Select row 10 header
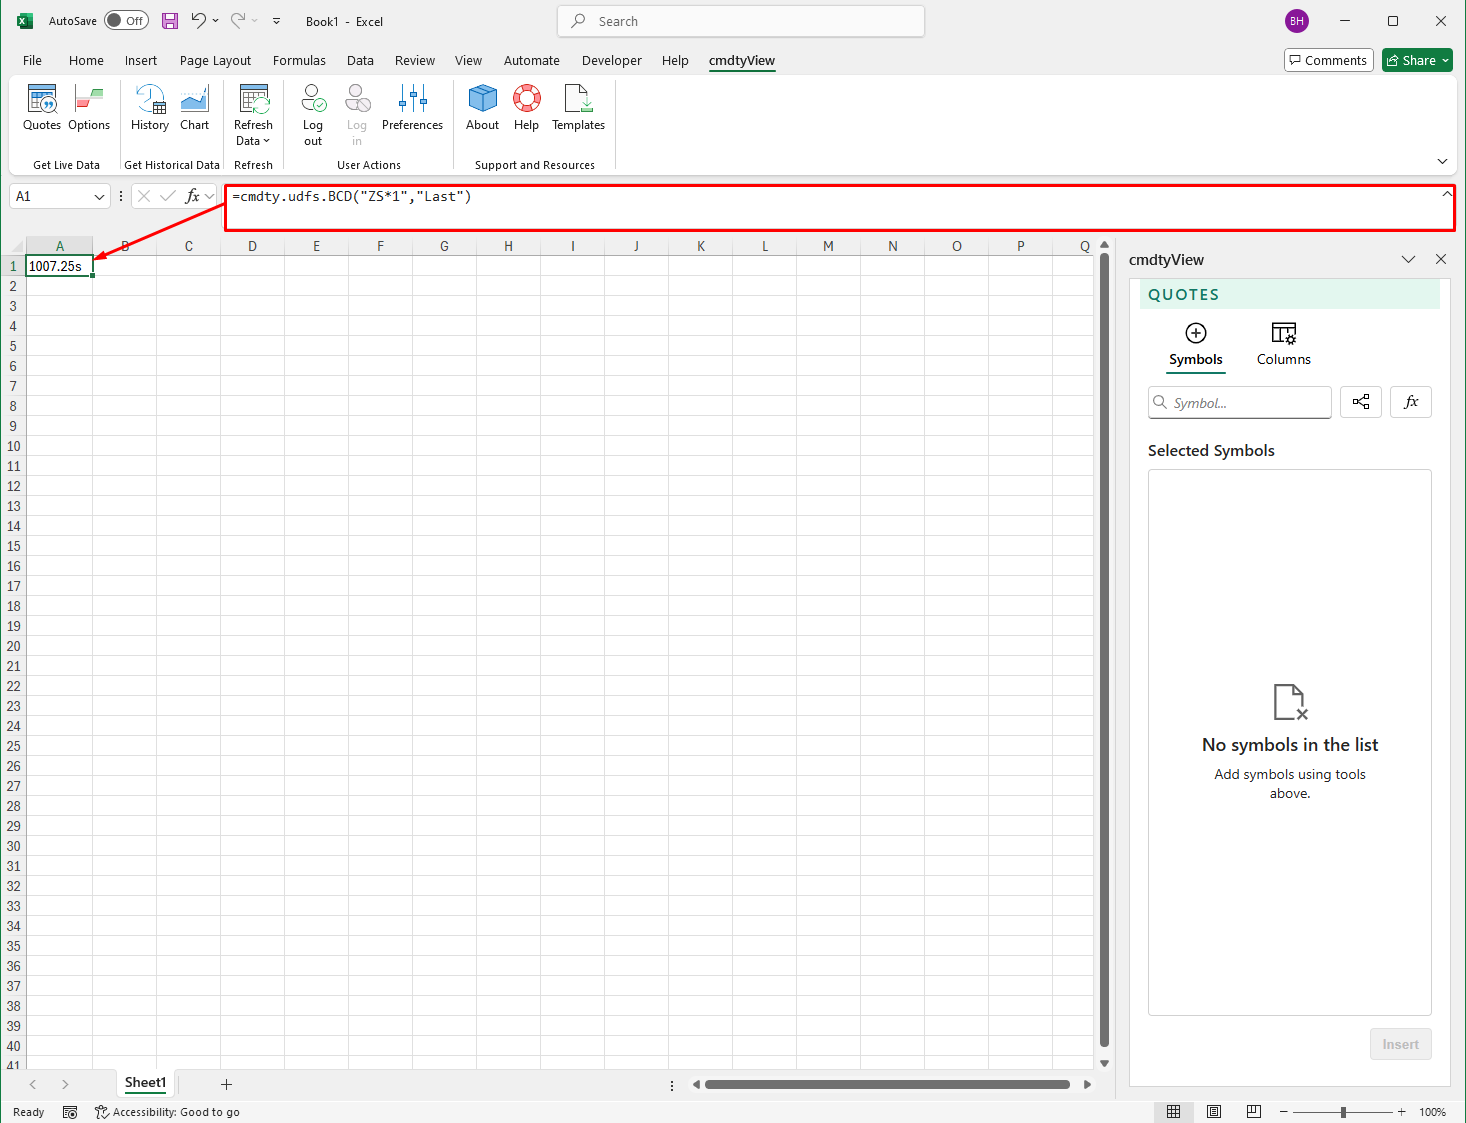The image size is (1466, 1123). tap(13, 446)
